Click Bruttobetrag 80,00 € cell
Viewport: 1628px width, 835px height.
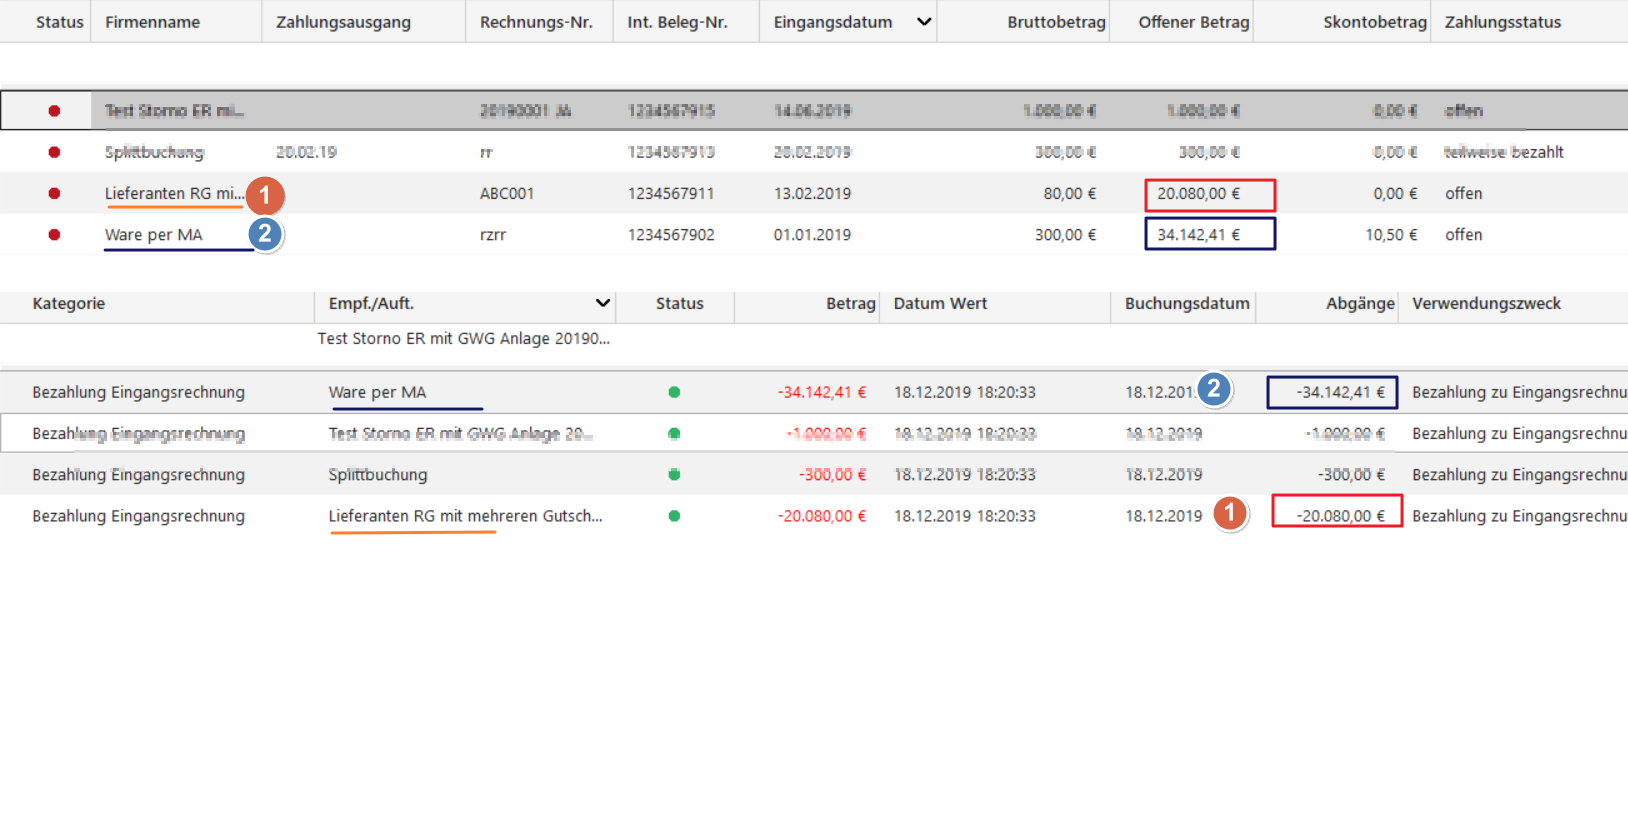(x=1070, y=193)
